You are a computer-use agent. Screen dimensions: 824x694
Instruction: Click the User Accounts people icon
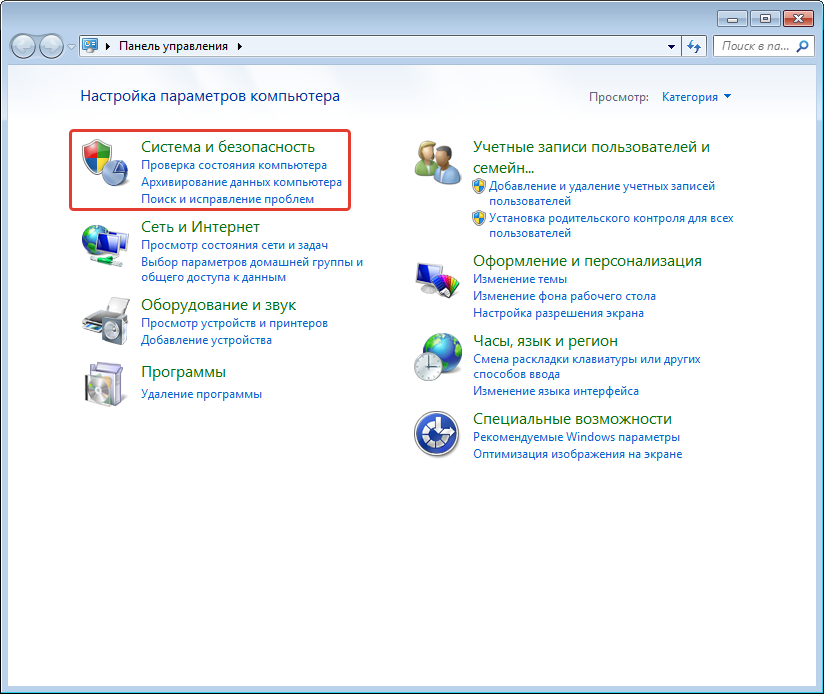click(x=437, y=162)
